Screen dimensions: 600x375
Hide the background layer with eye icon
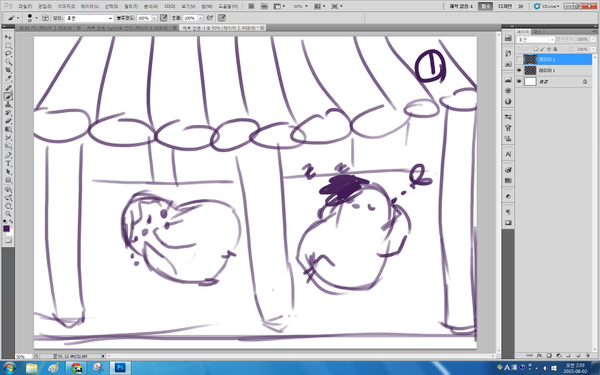(x=519, y=82)
